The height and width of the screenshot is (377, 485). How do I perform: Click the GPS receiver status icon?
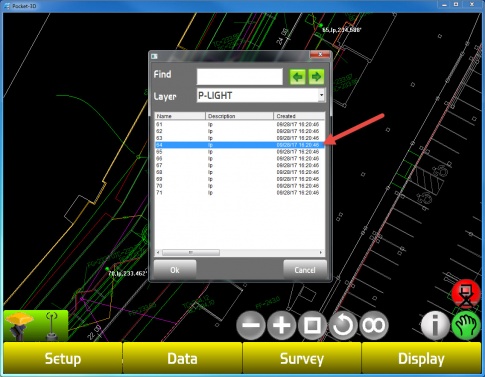pos(36,325)
